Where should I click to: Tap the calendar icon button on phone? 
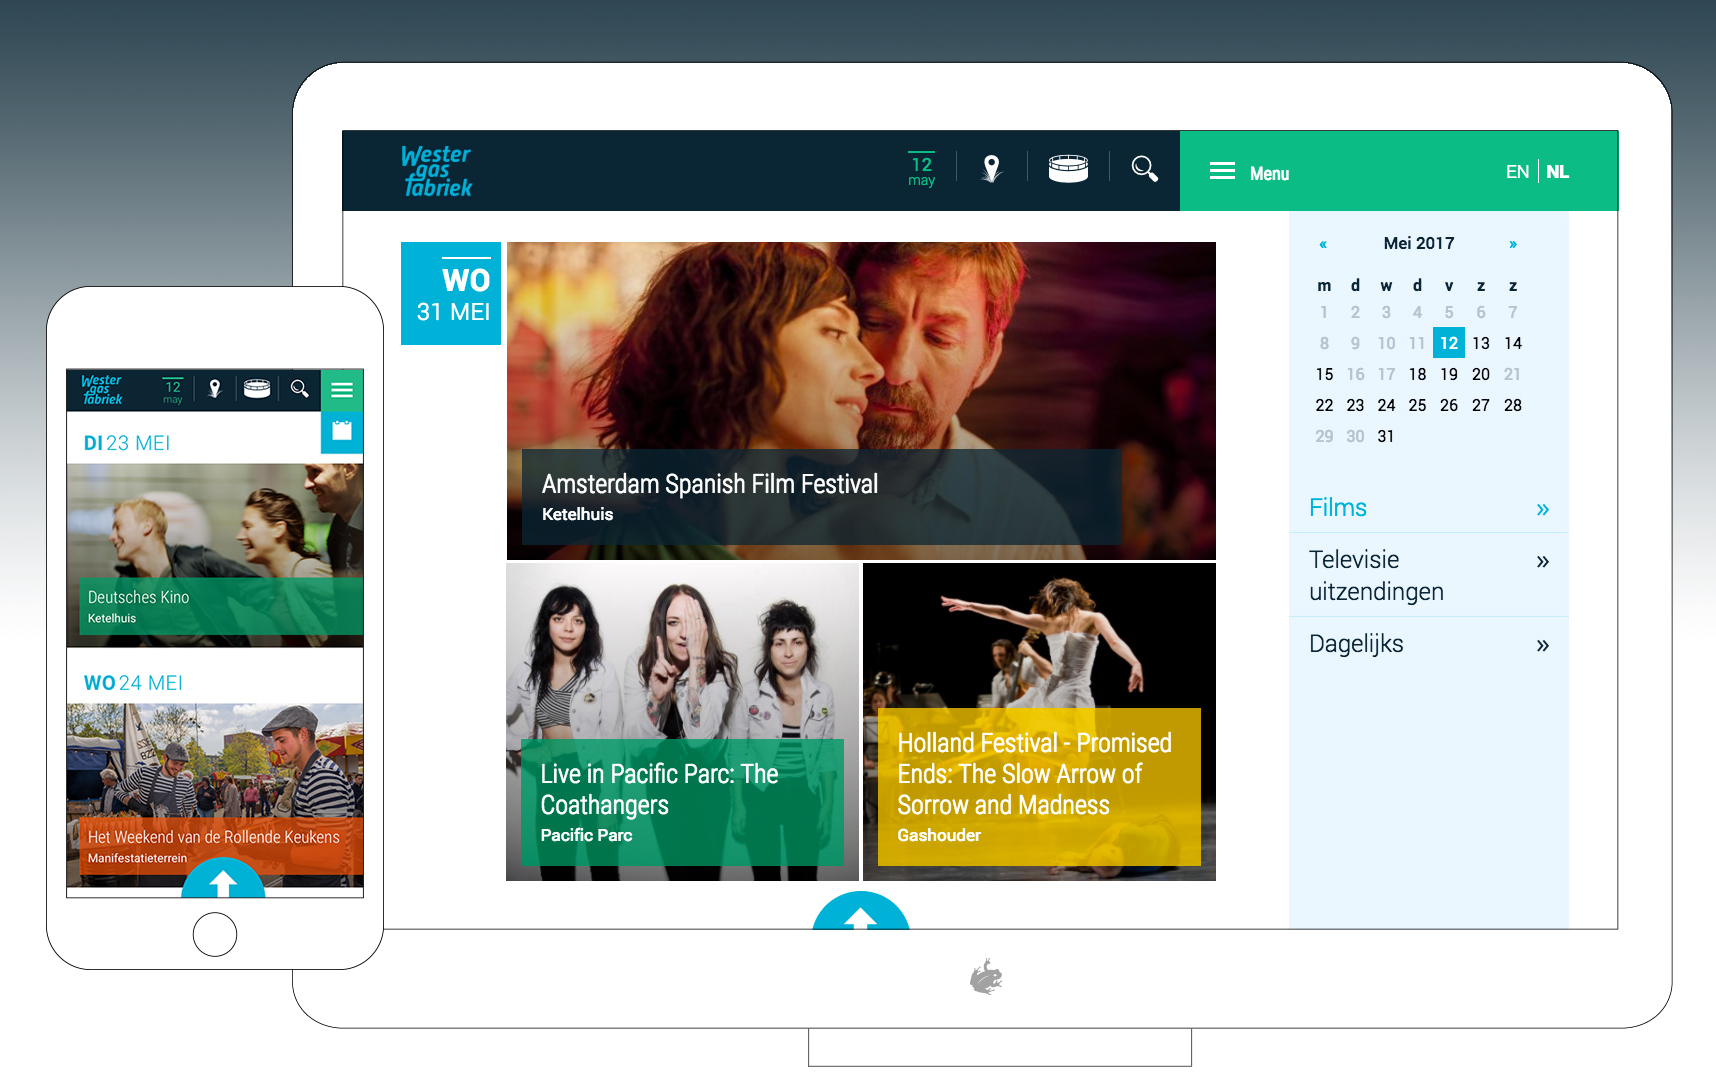(x=342, y=432)
